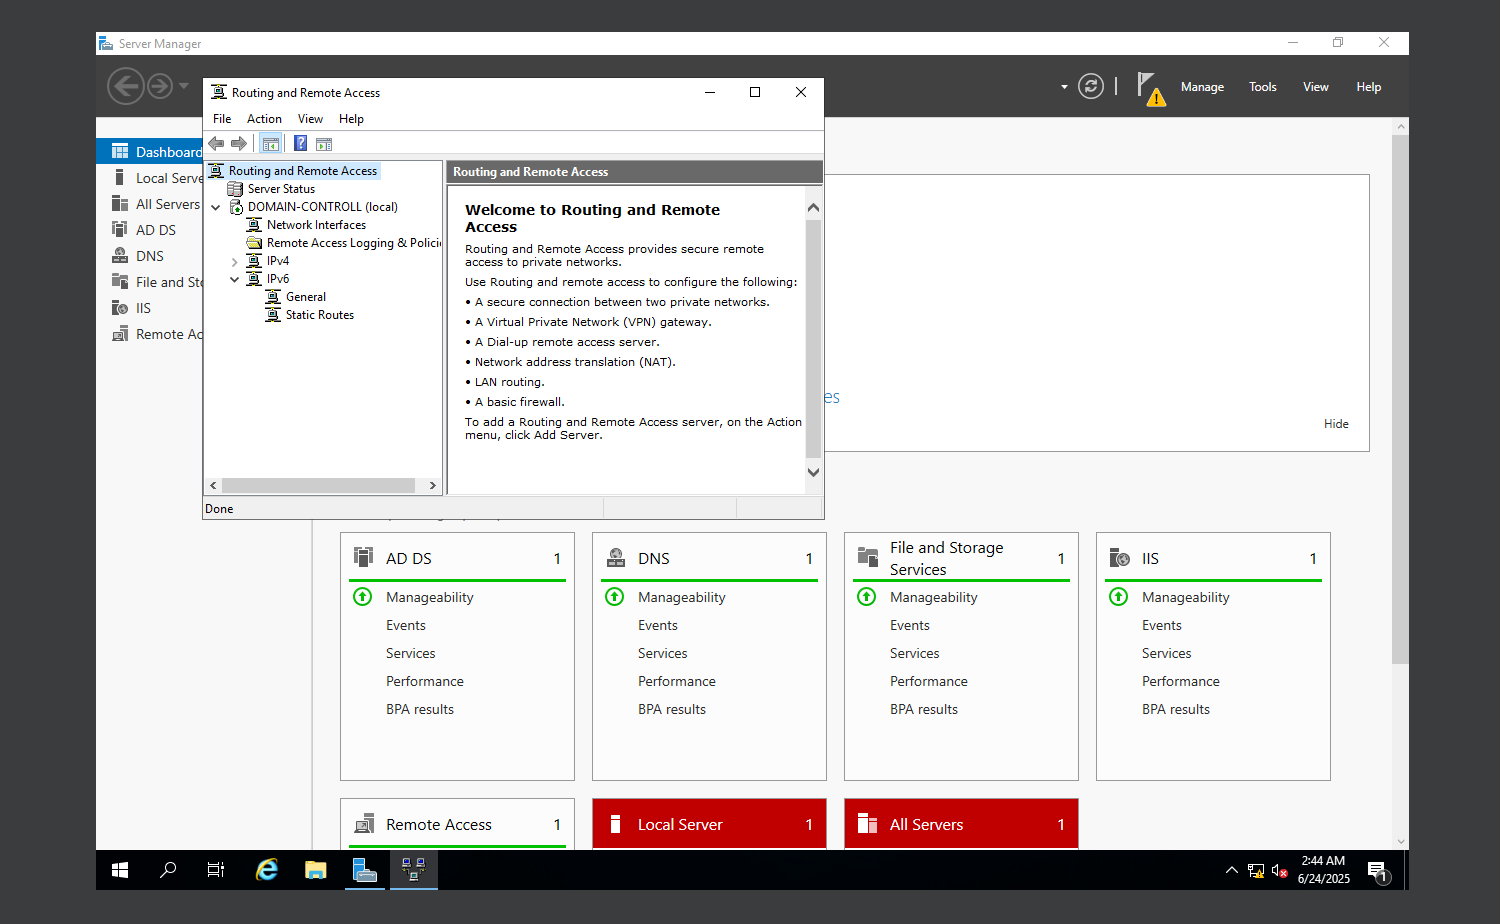1500x924 pixels.
Task: Click the IIS tile header icon
Action: [x=1119, y=558]
